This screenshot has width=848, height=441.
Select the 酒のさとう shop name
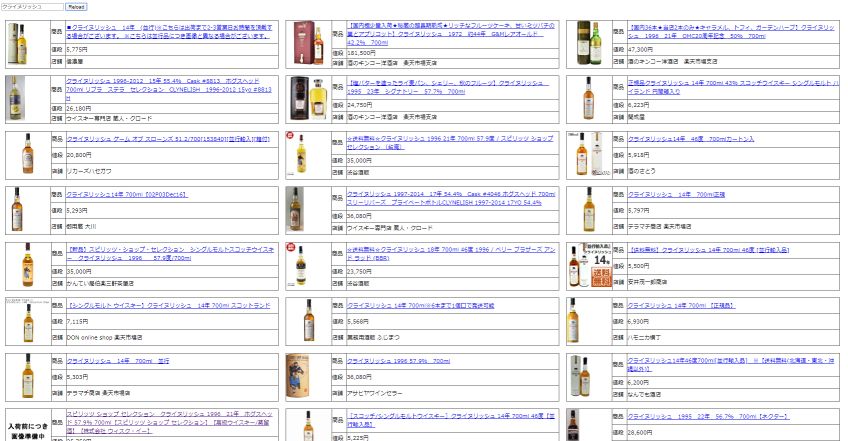coord(642,171)
